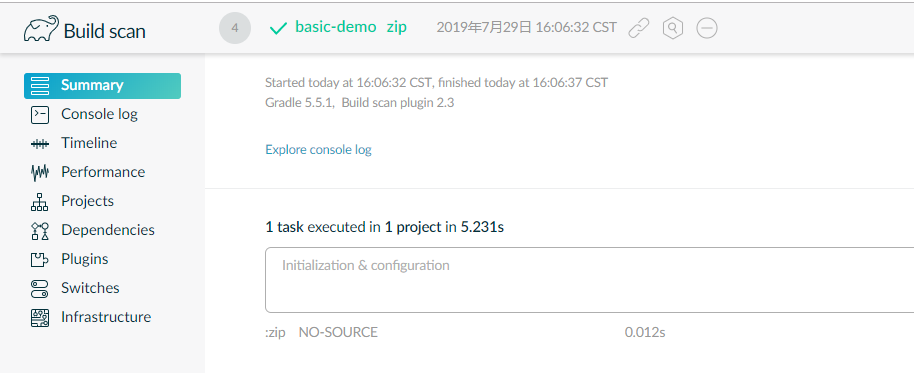Select the Initialization & configuration bar
914x373 pixels.
[589, 280]
